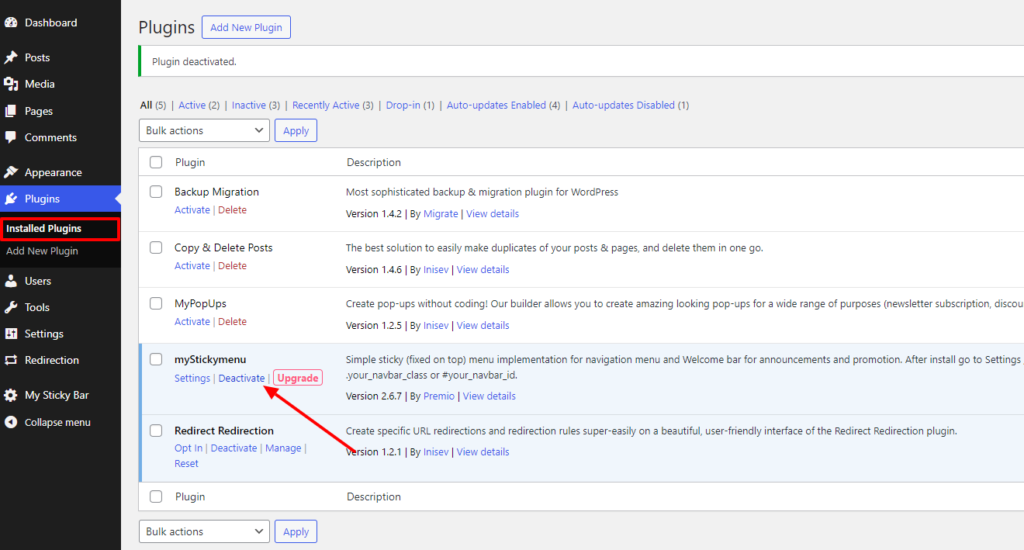1024x550 pixels.
Task: Click the Collapse menu arrow icon
Action: tap(11, 422)
